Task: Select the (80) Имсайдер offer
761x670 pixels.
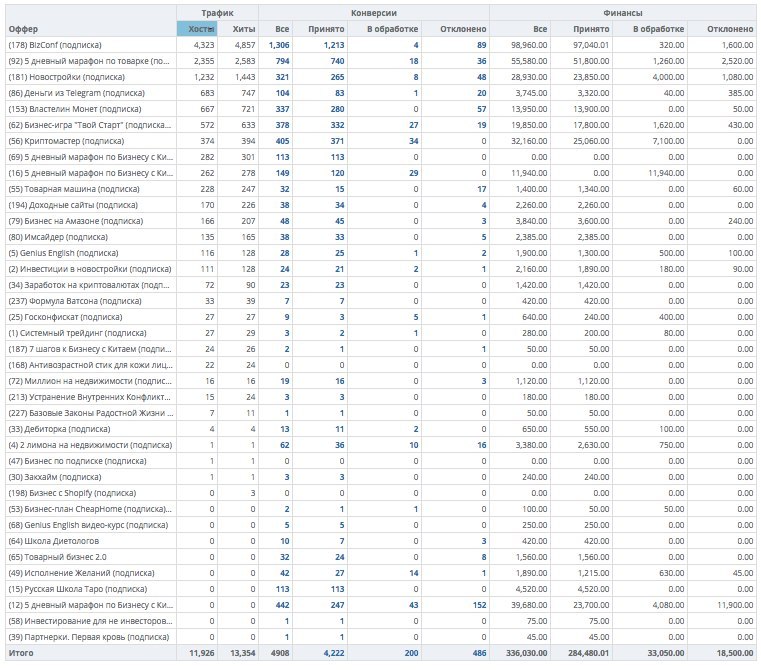Action: [x=58, y=237]
